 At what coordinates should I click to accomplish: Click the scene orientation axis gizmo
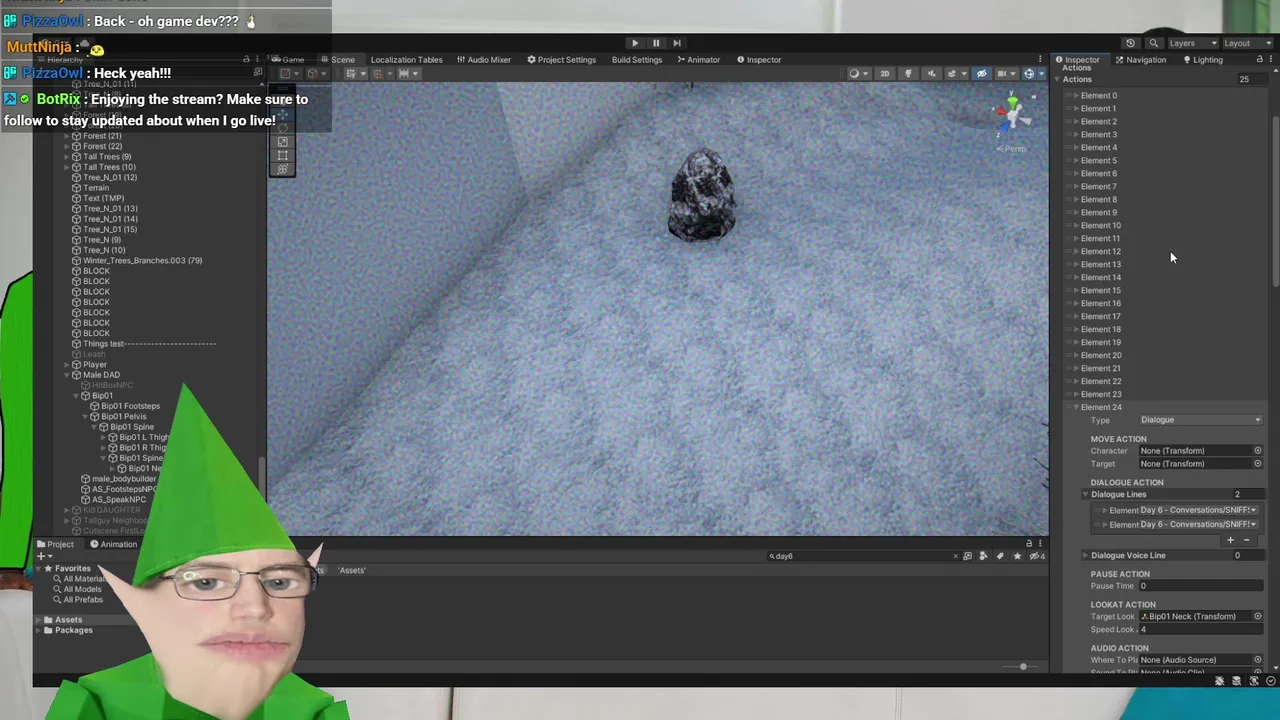[x=1012, y=115]
